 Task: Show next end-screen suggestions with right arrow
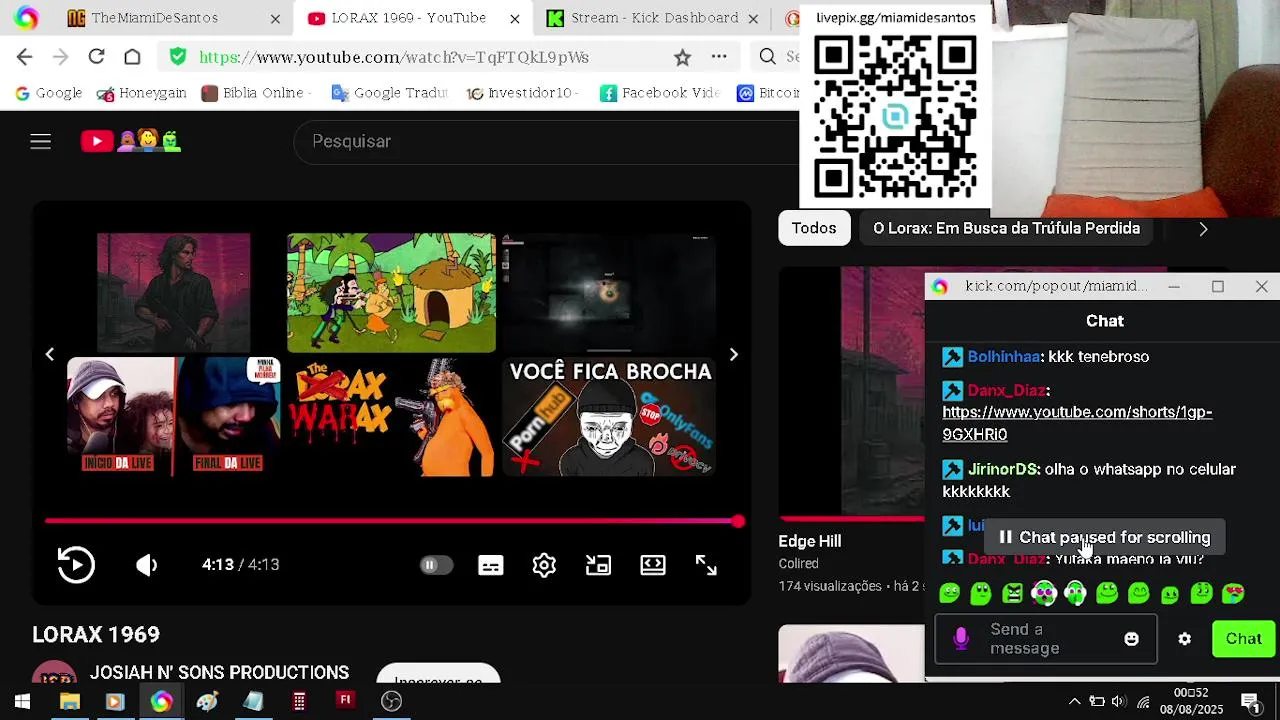click(x=734, y=355)
